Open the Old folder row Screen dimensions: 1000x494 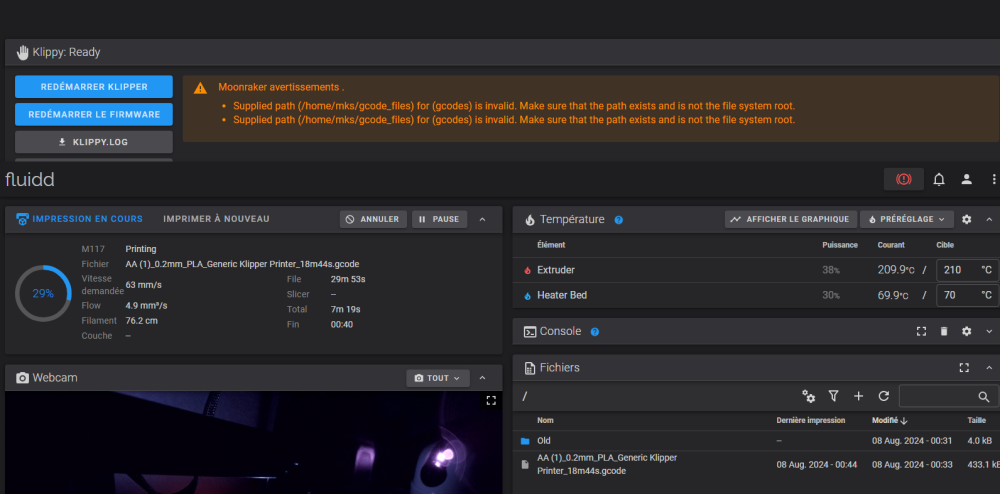[756, 441]
